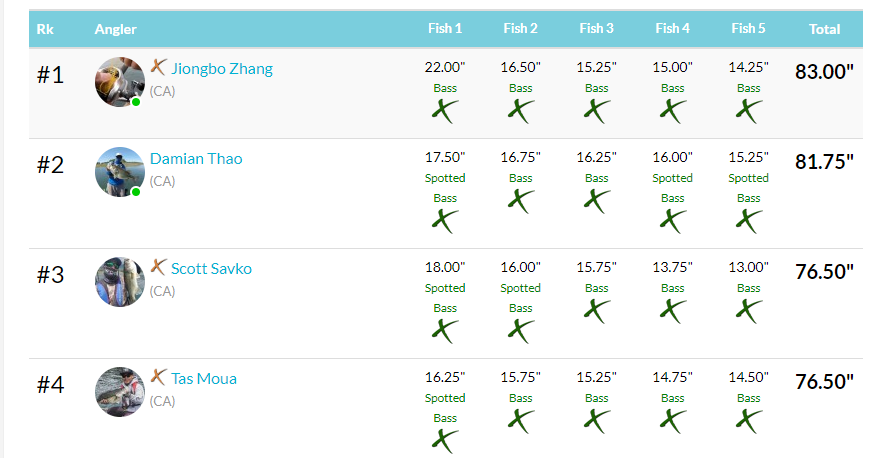Open Tas Moua's Fish 2 photo icon

(521, 421)
